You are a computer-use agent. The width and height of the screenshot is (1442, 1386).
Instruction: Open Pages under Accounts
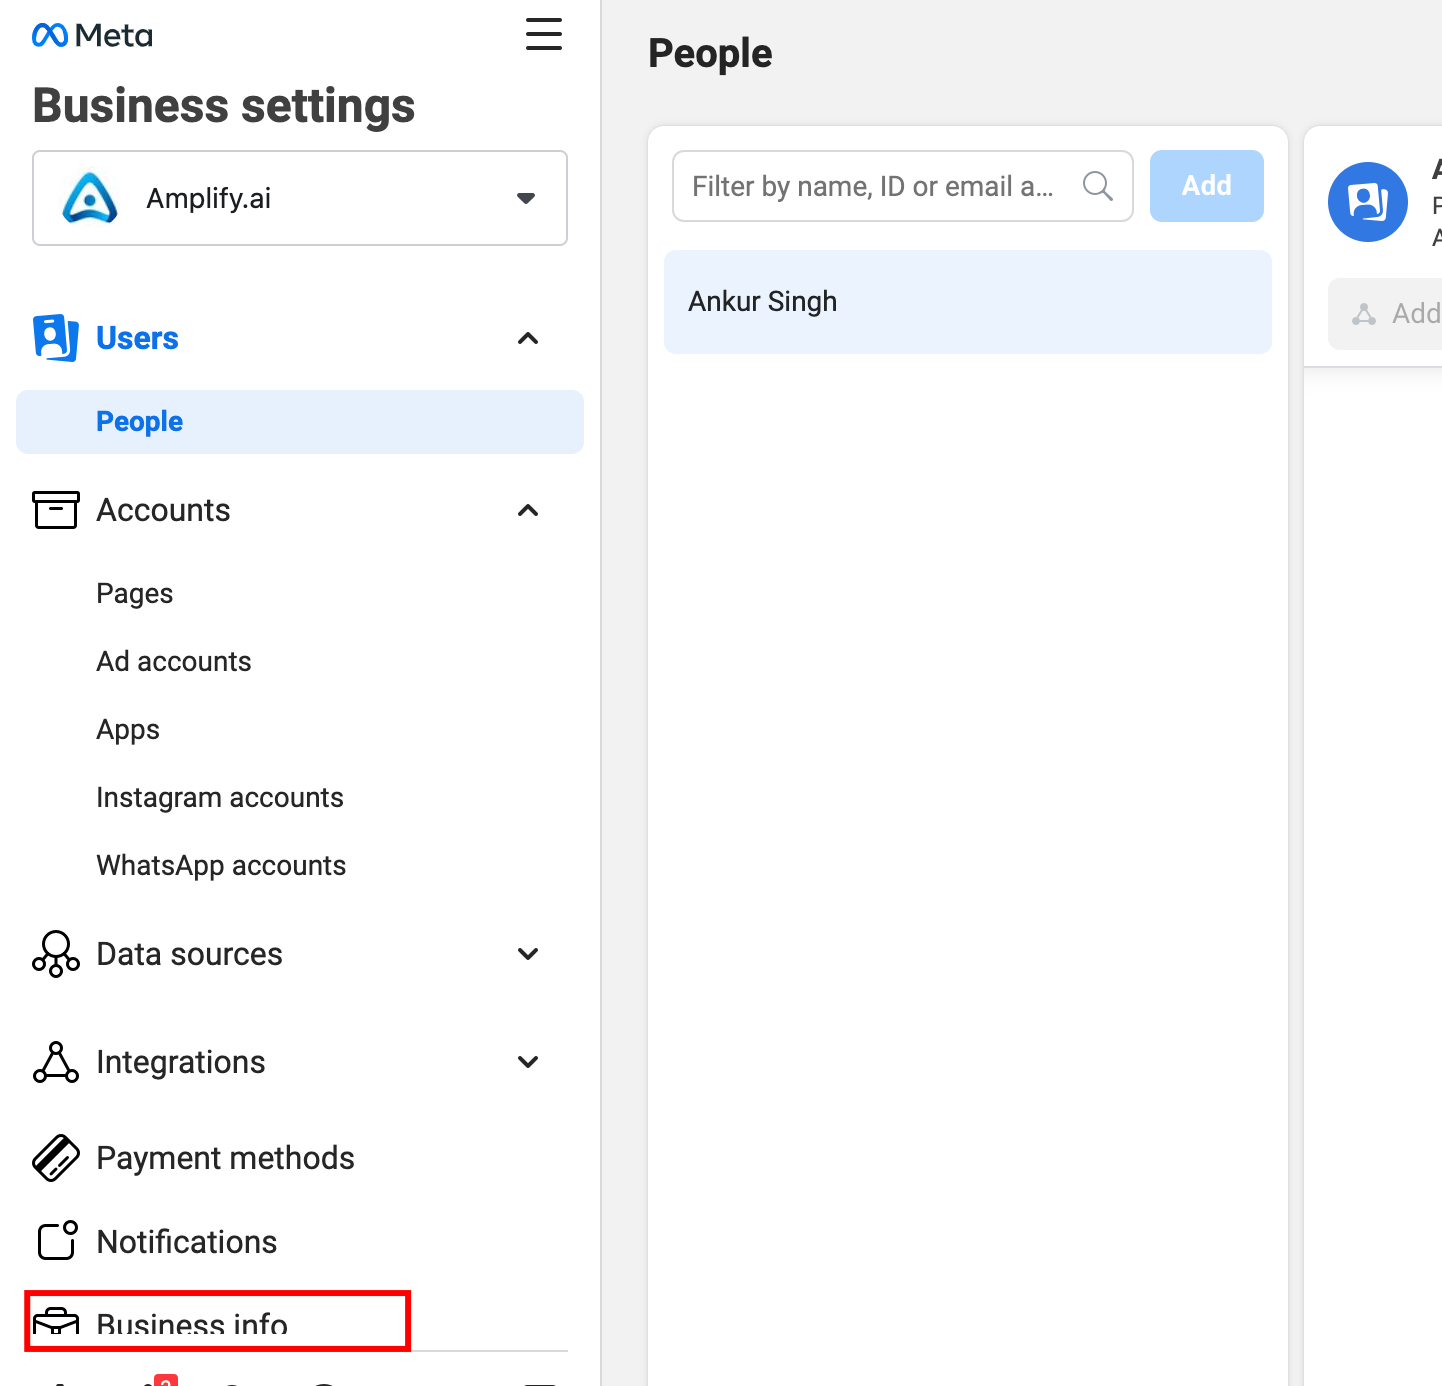pos(135,594)
